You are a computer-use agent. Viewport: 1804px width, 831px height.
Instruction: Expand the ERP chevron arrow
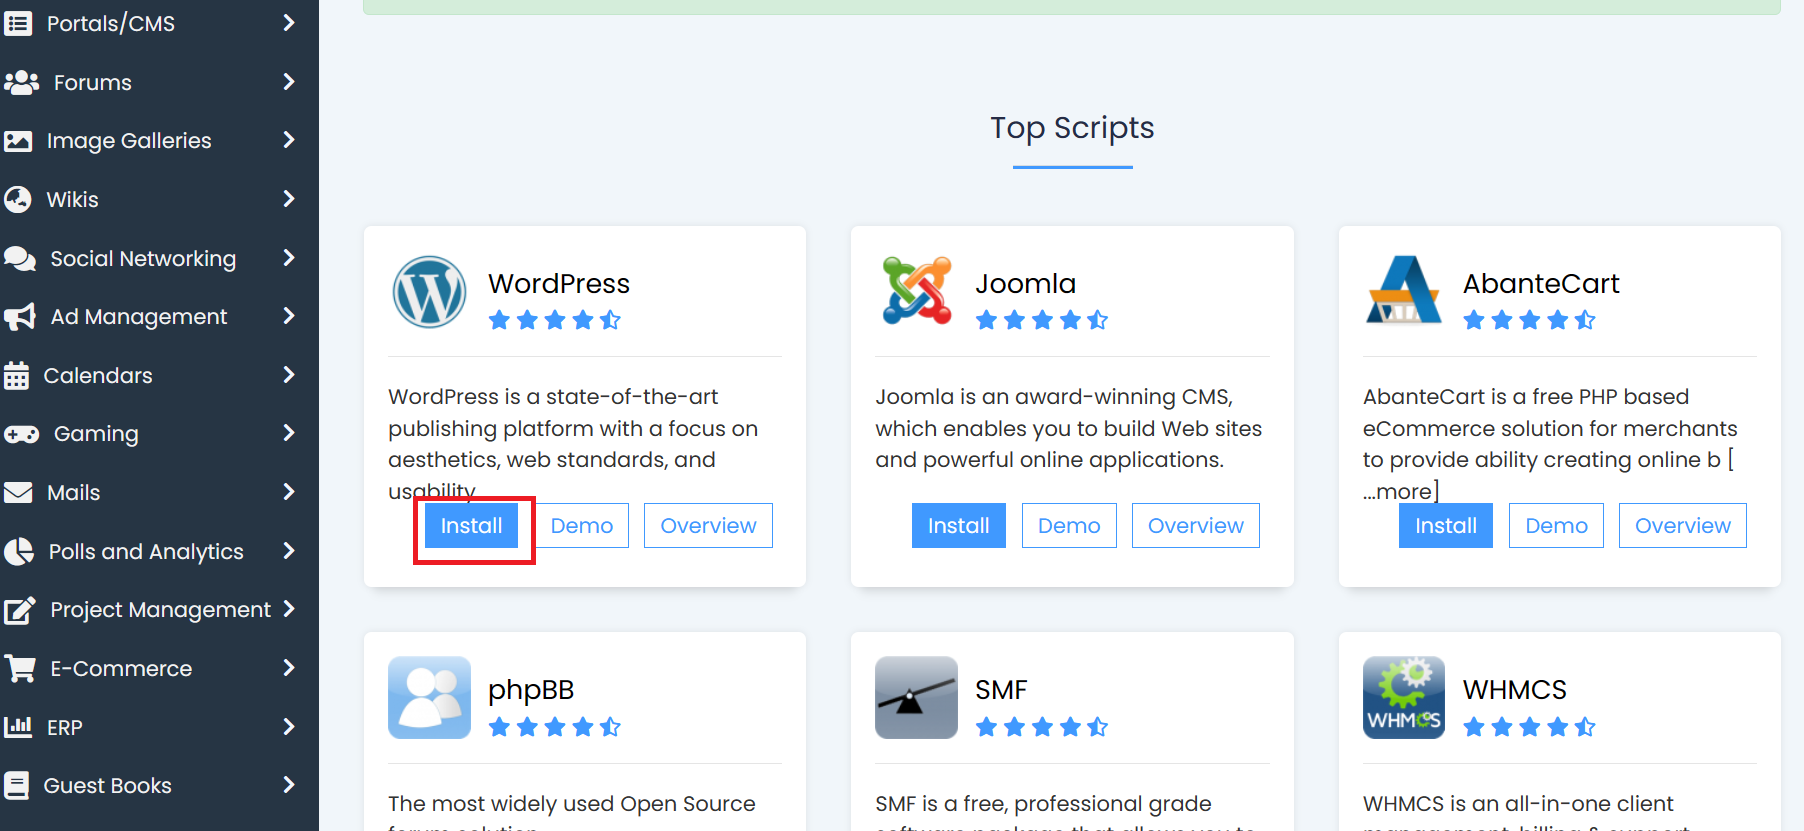click(x=289, y=726)
